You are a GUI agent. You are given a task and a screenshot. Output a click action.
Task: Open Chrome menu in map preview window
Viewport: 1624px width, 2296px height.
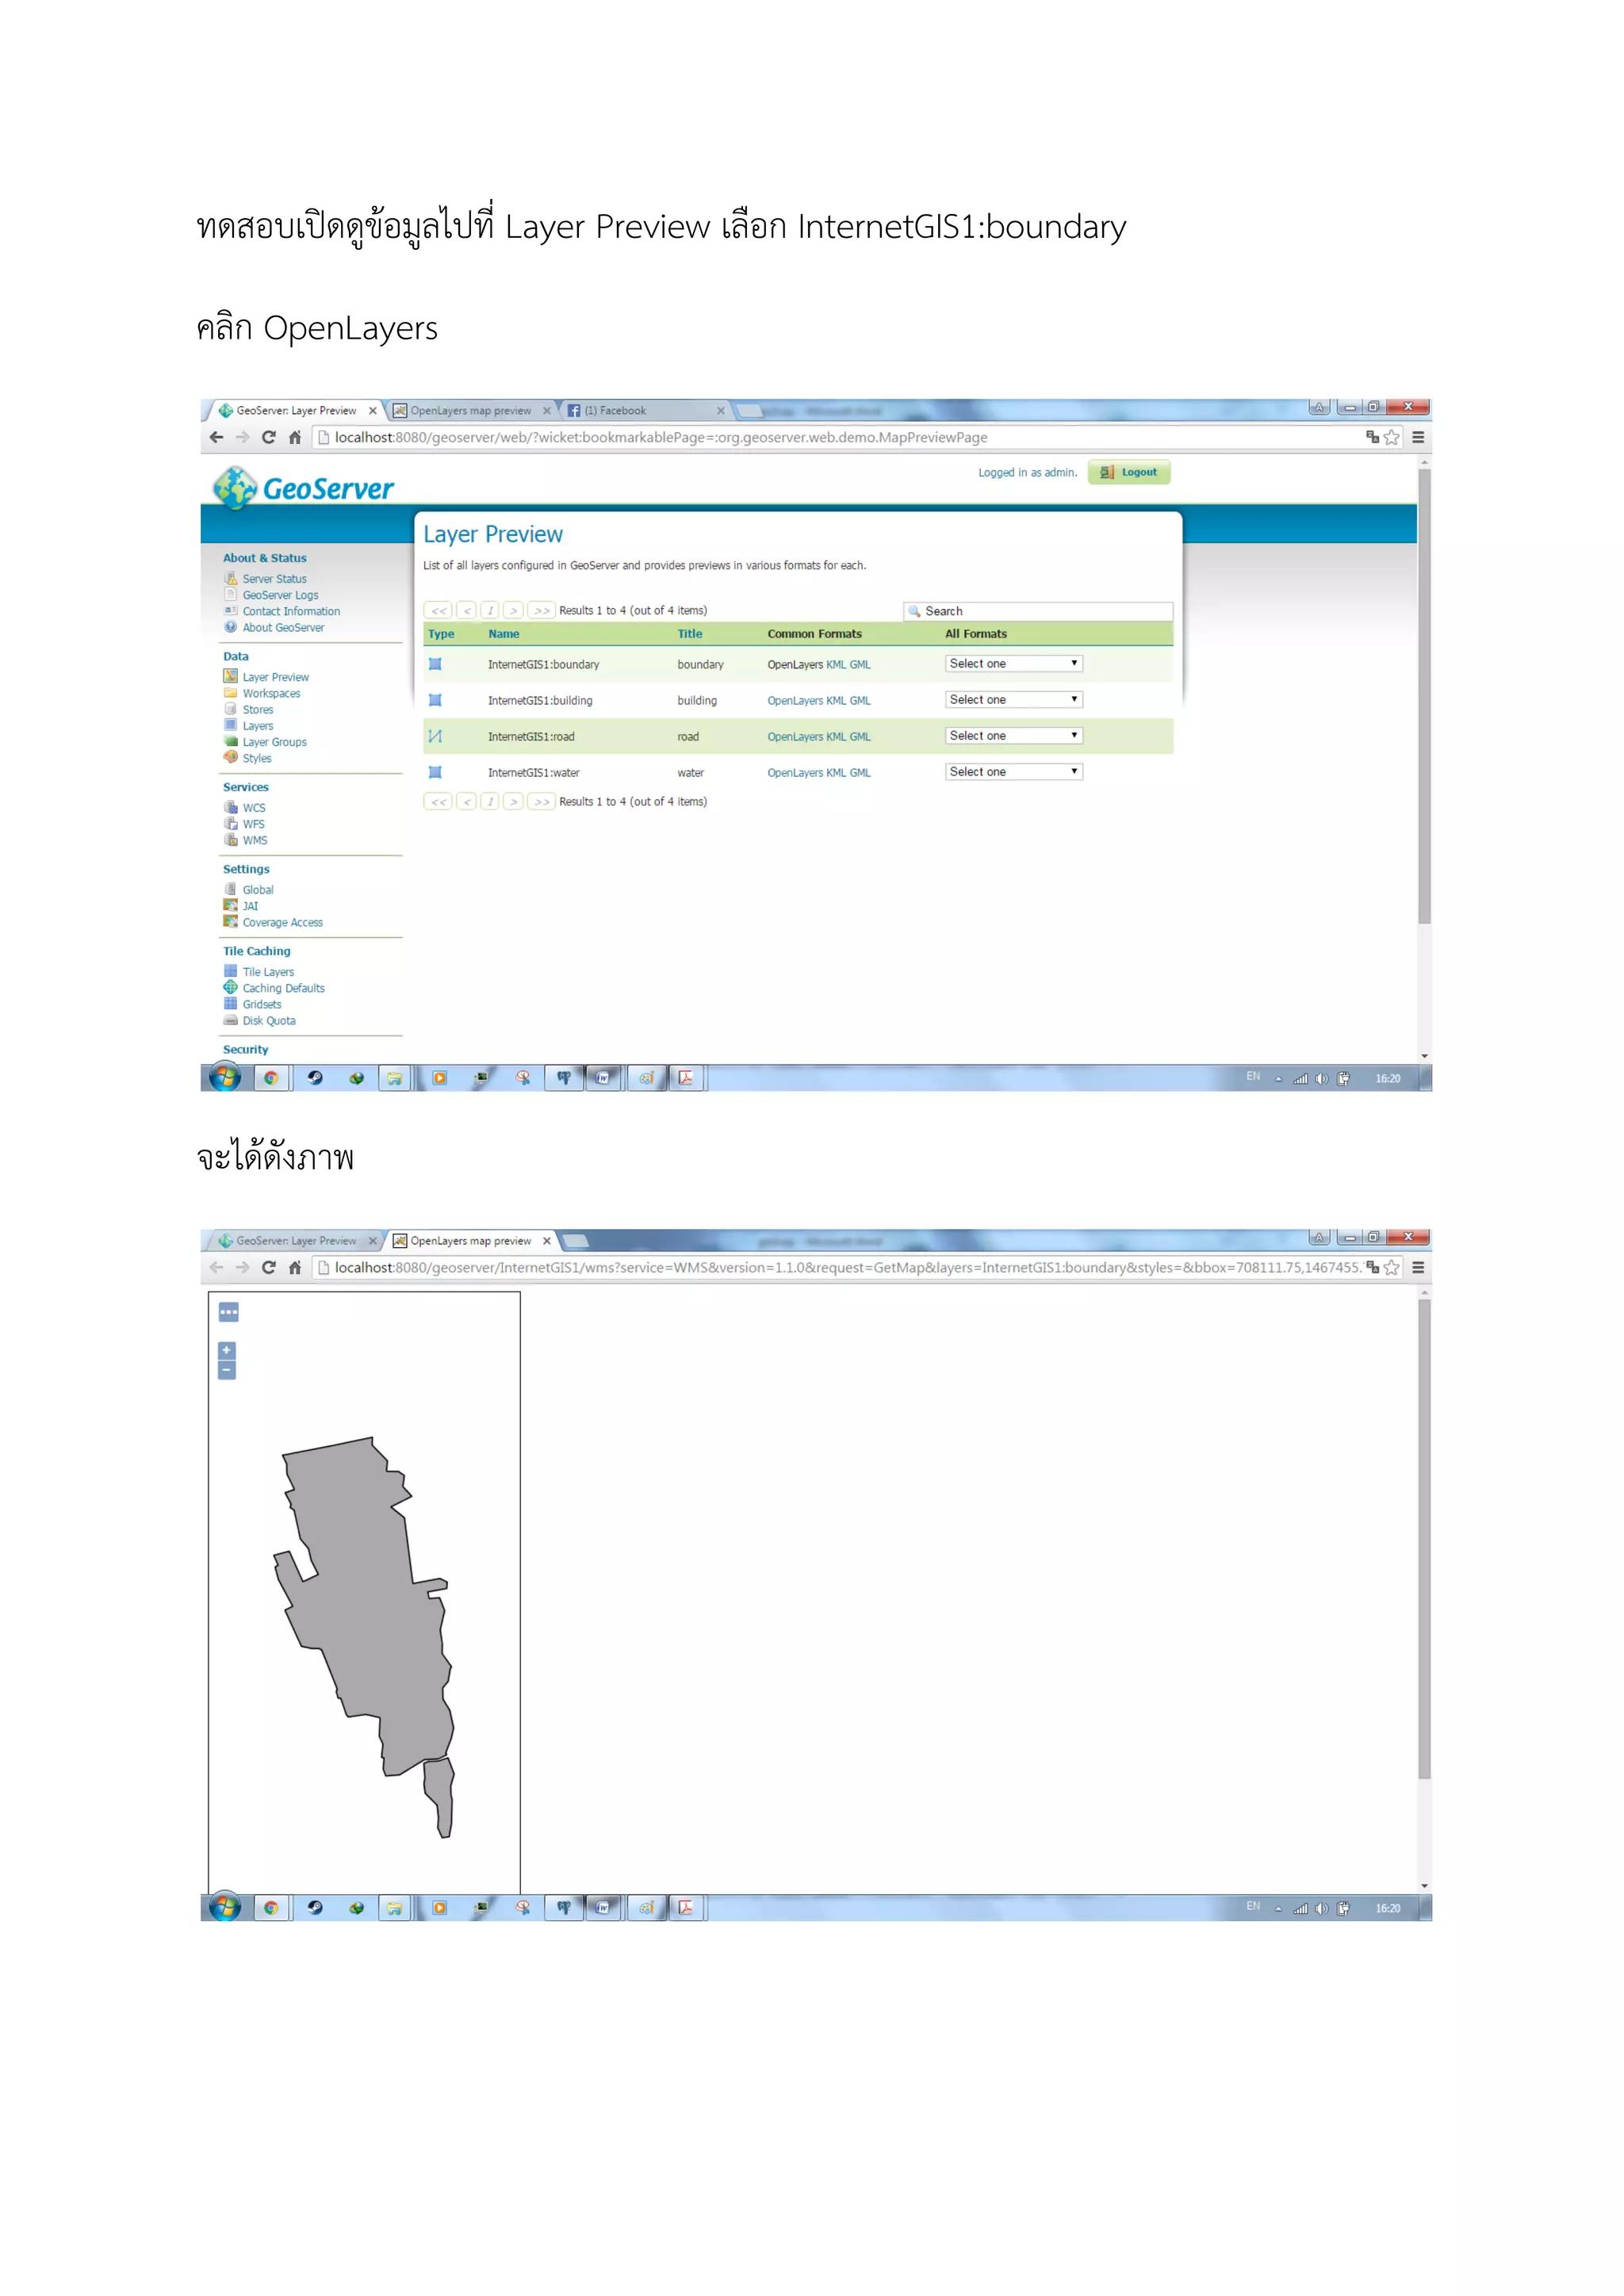pyautogui.click(x=1418, y=1267)
